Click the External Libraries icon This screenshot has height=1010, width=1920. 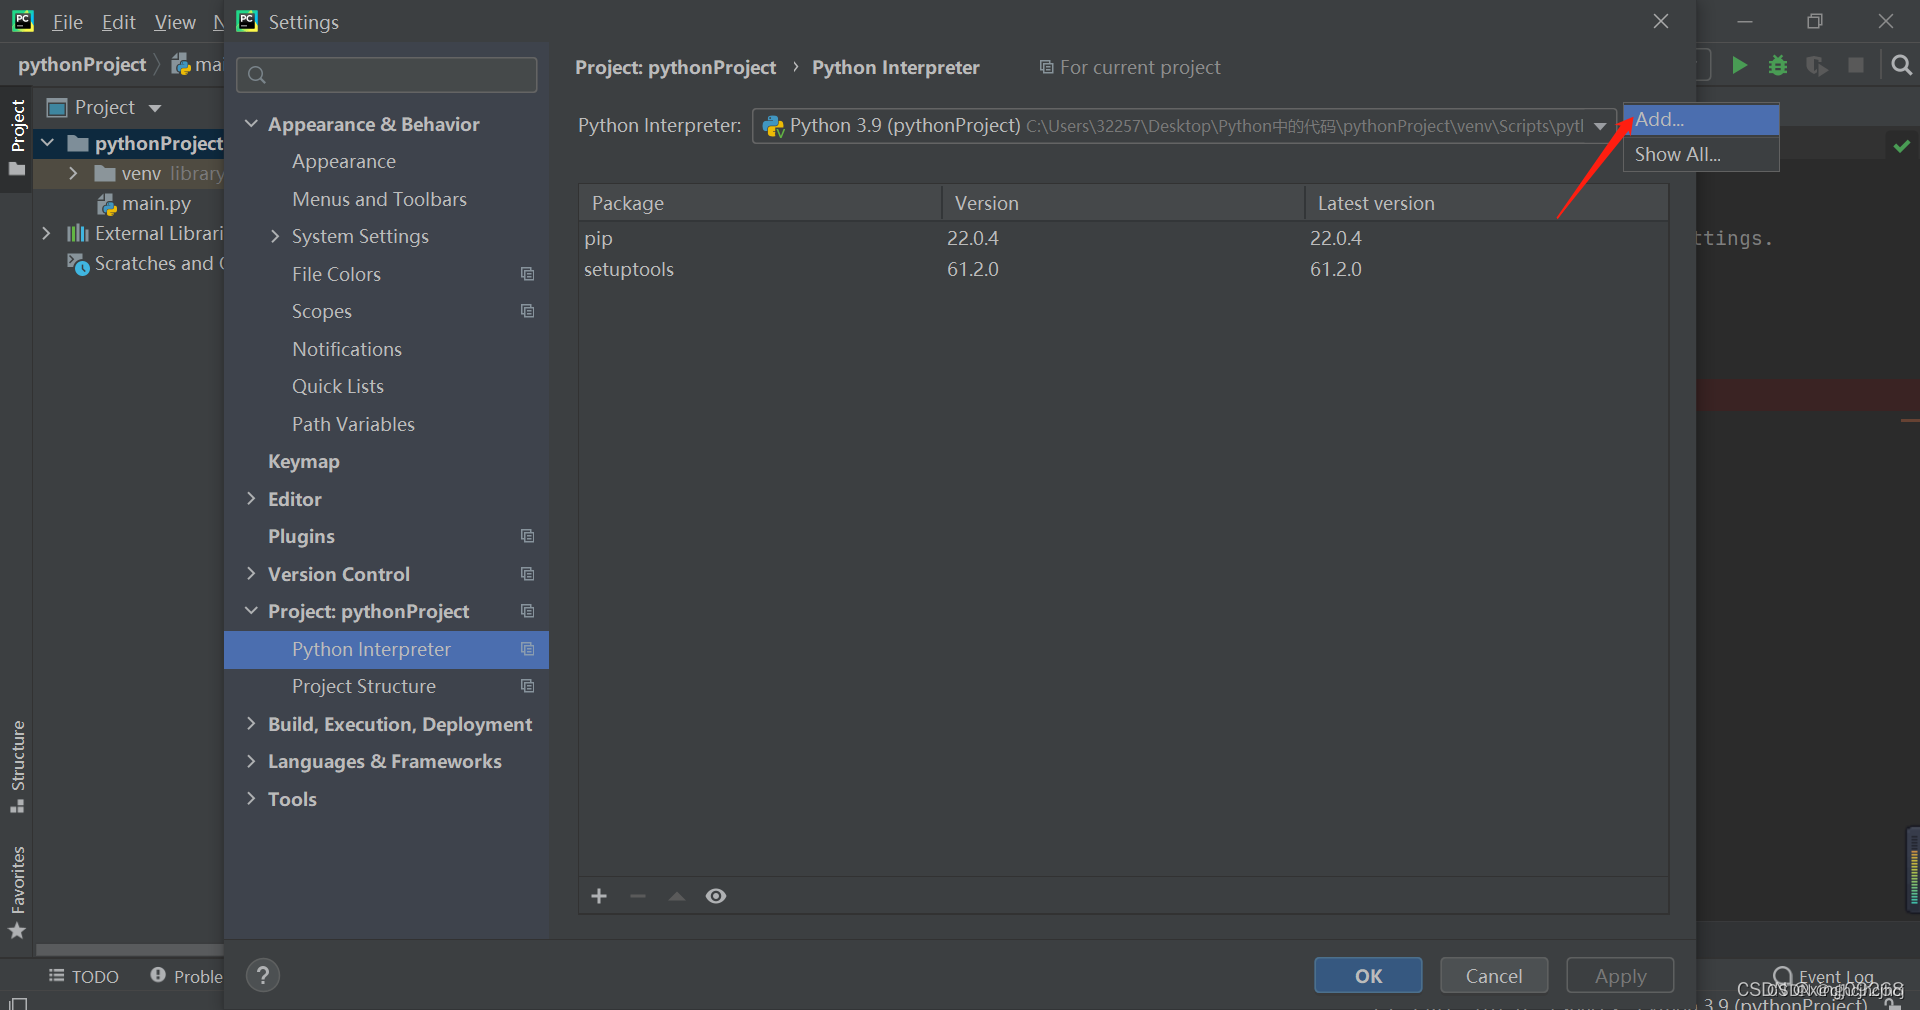(78, 233)
